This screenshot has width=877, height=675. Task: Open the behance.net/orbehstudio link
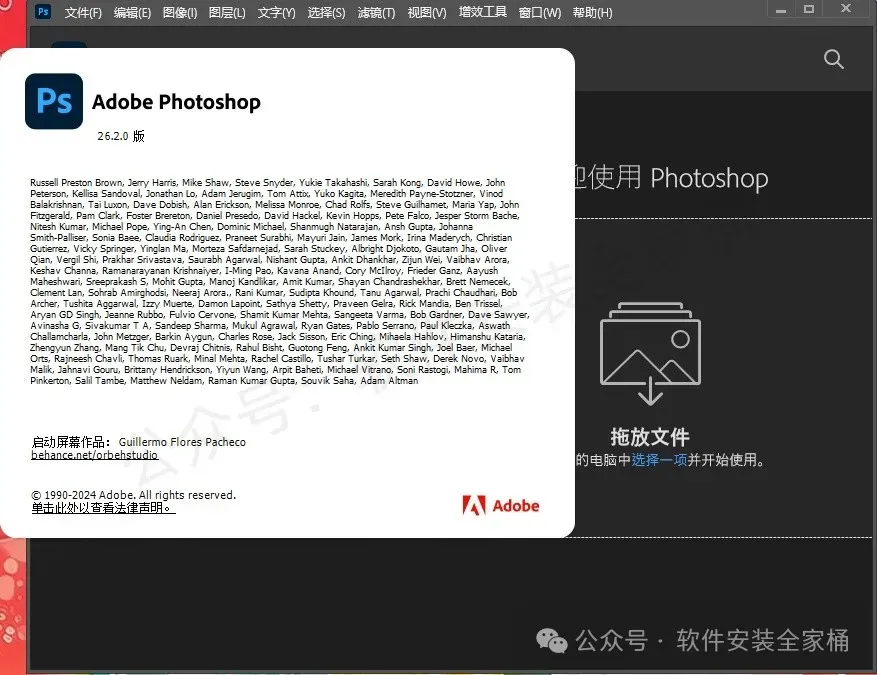point(95,455)
